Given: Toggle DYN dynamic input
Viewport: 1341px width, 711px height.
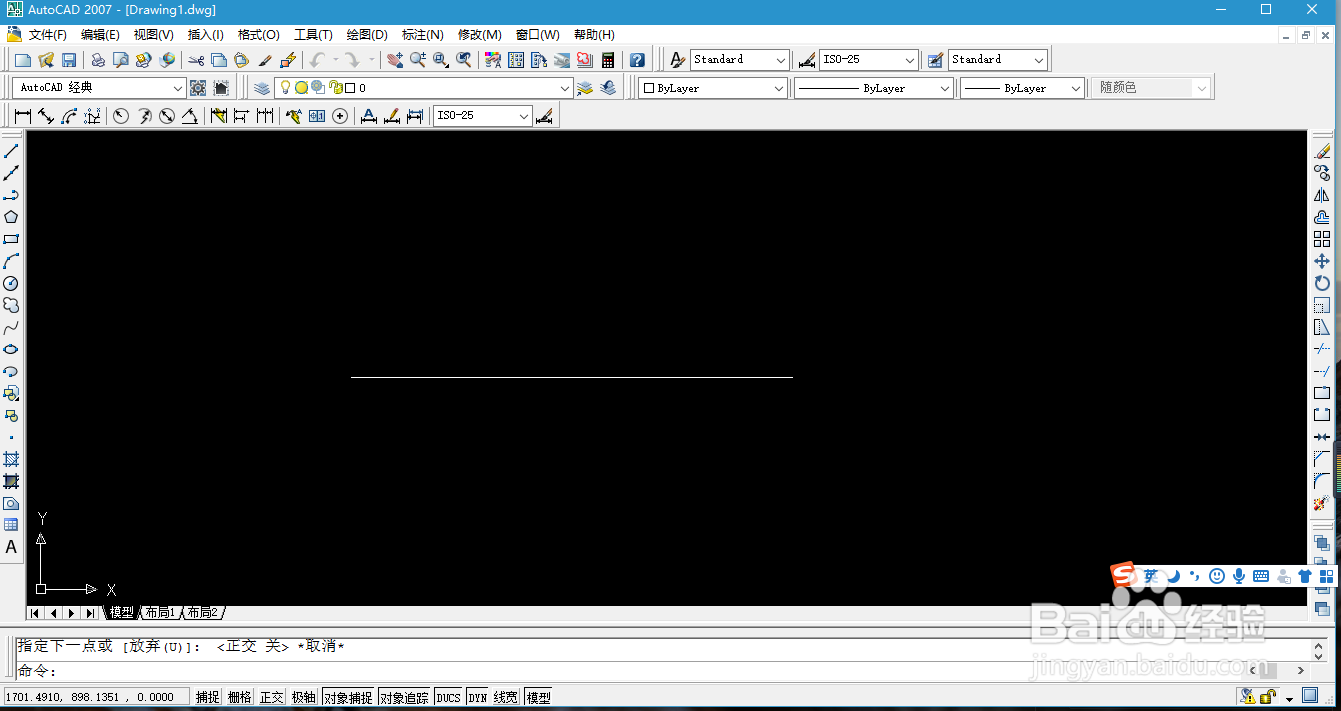Looking at the screenshot, I should click(x=478, y=697).
